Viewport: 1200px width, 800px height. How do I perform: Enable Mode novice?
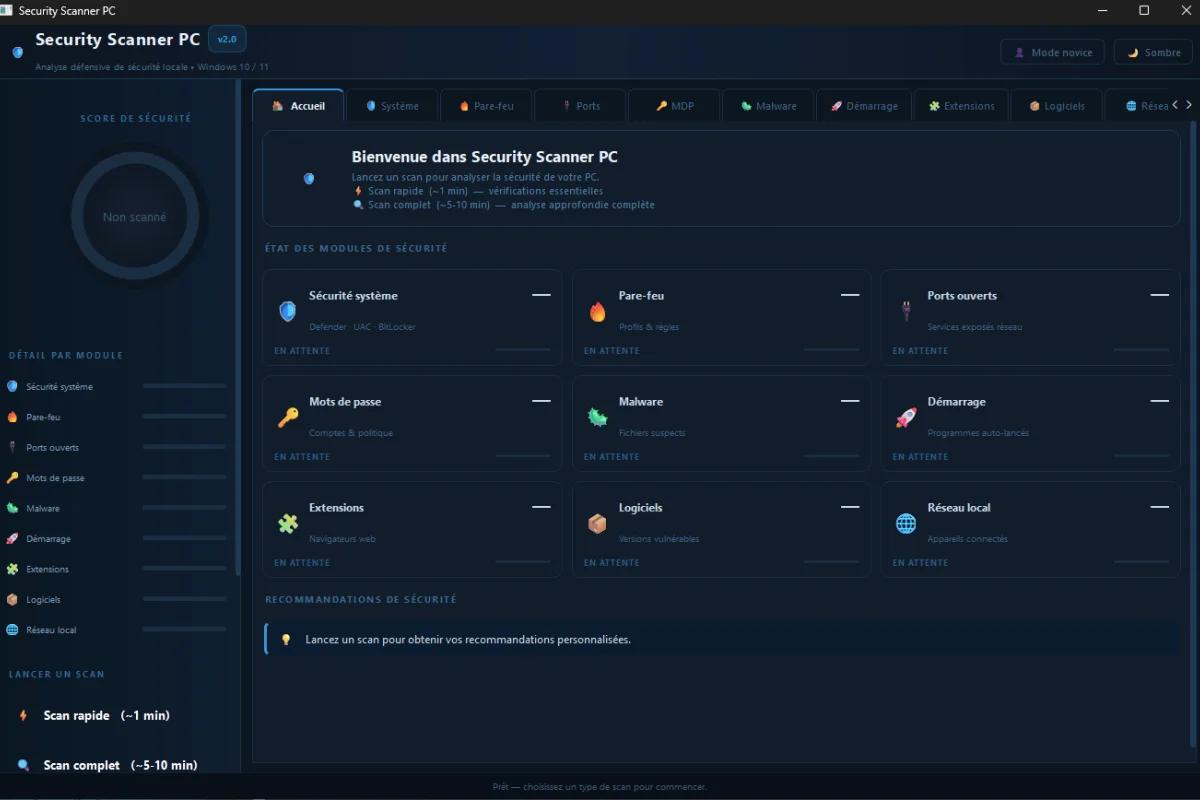[1052, 51]
